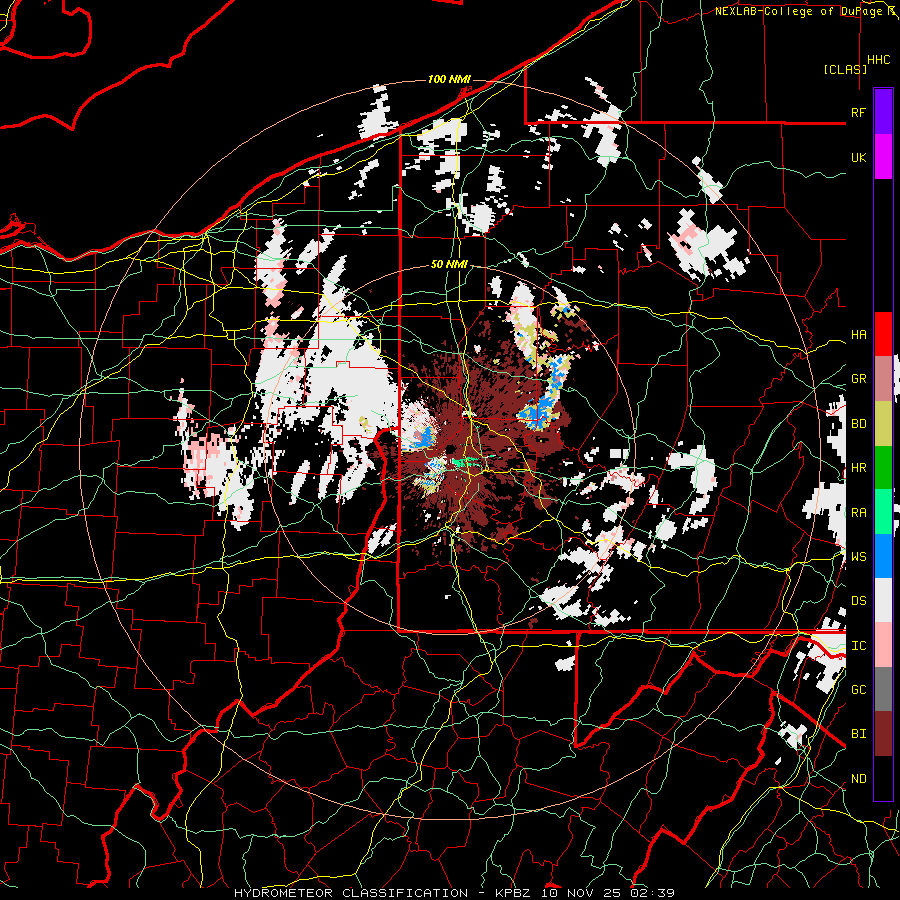The image size is (900, 900).
Task: Click the 50 NMI range ring label
Action: pos(449,264)
